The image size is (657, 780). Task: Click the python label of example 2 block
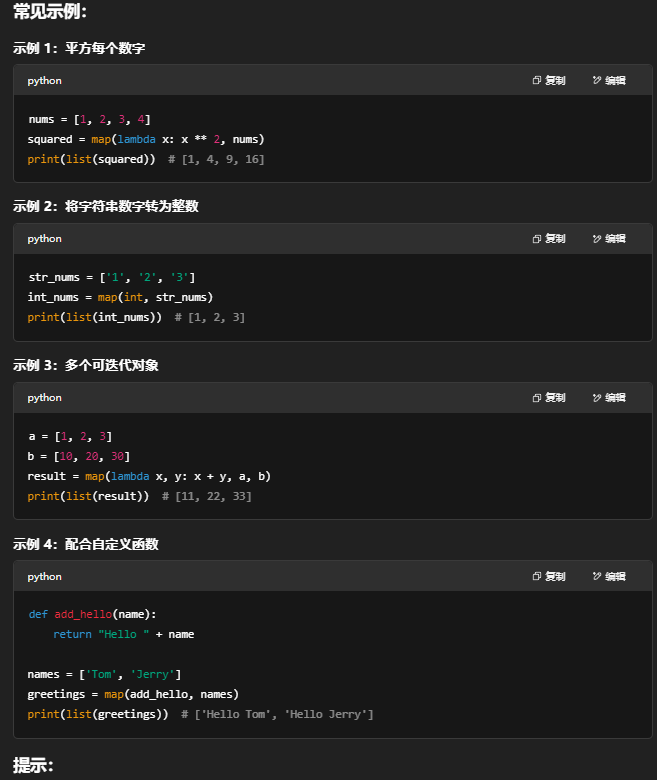coord(44,239)
